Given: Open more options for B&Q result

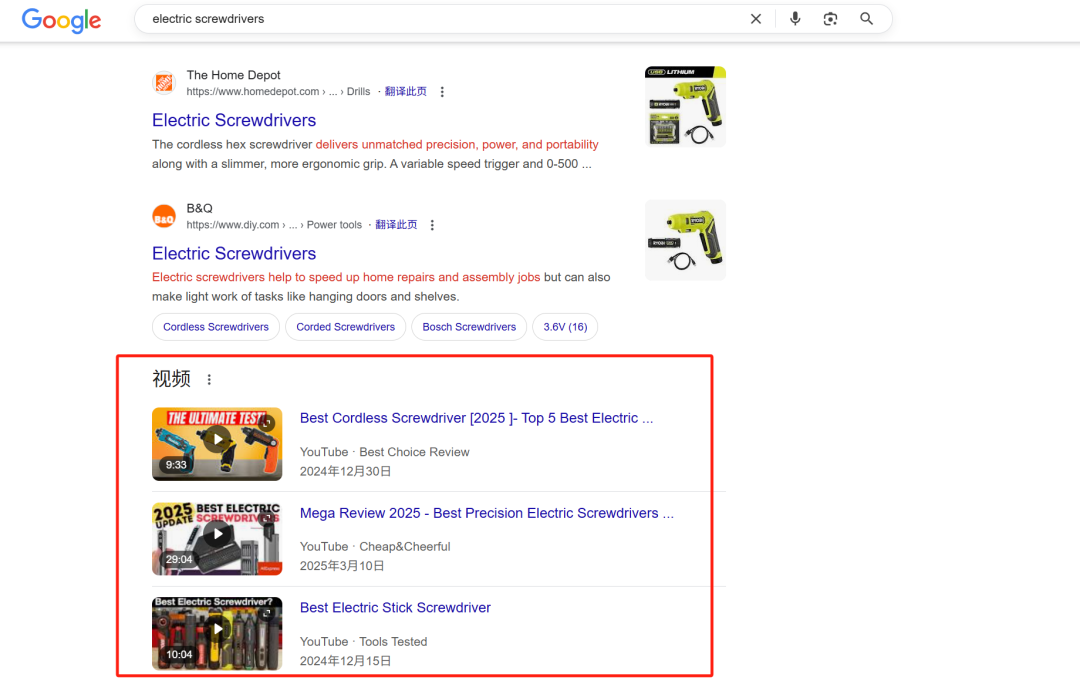Looking at the screenshot, I should pyautogui.click(x=433, y=225).
